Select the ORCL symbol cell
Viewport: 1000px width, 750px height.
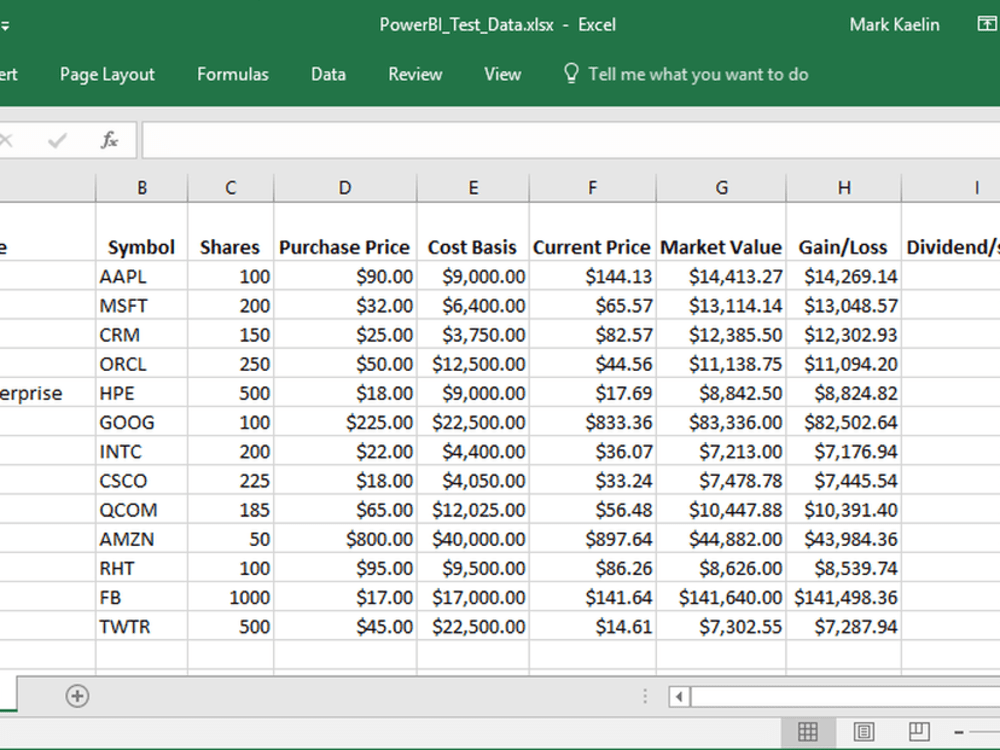[x=142, y=364]
